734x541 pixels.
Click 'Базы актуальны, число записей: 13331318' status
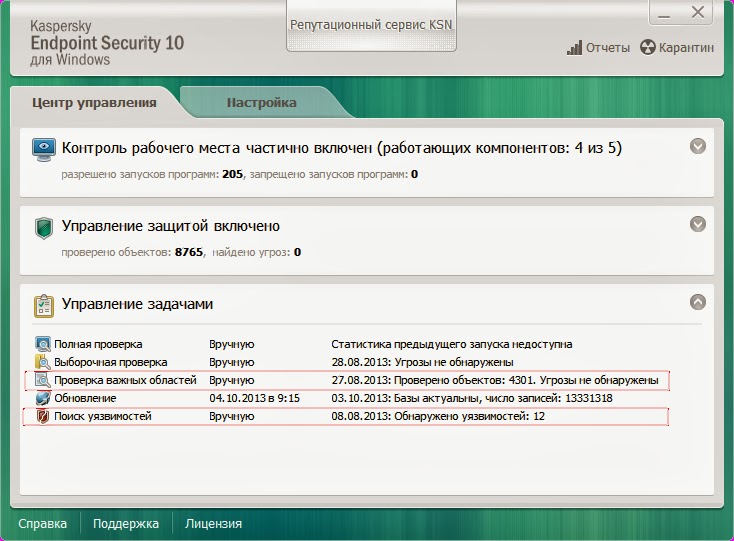pyautogui.click(x=503, y=398)
